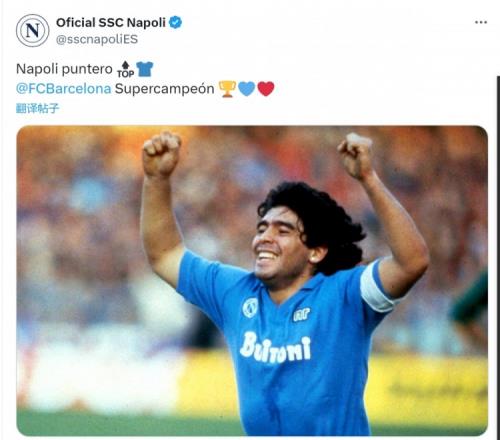Click the Buitoni sponsor logo on the jersey

(275, 348)
